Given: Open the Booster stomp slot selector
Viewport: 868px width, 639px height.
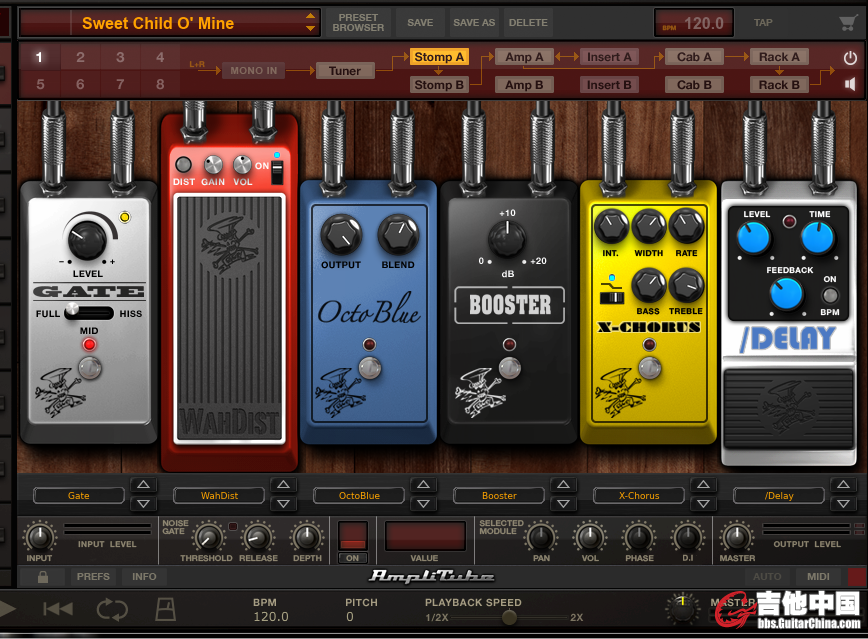Looking at the screenshot, I should [x=499, y=495].
